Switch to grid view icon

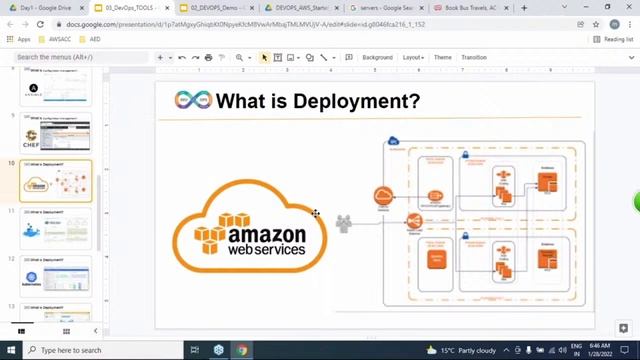pos(66,331)
